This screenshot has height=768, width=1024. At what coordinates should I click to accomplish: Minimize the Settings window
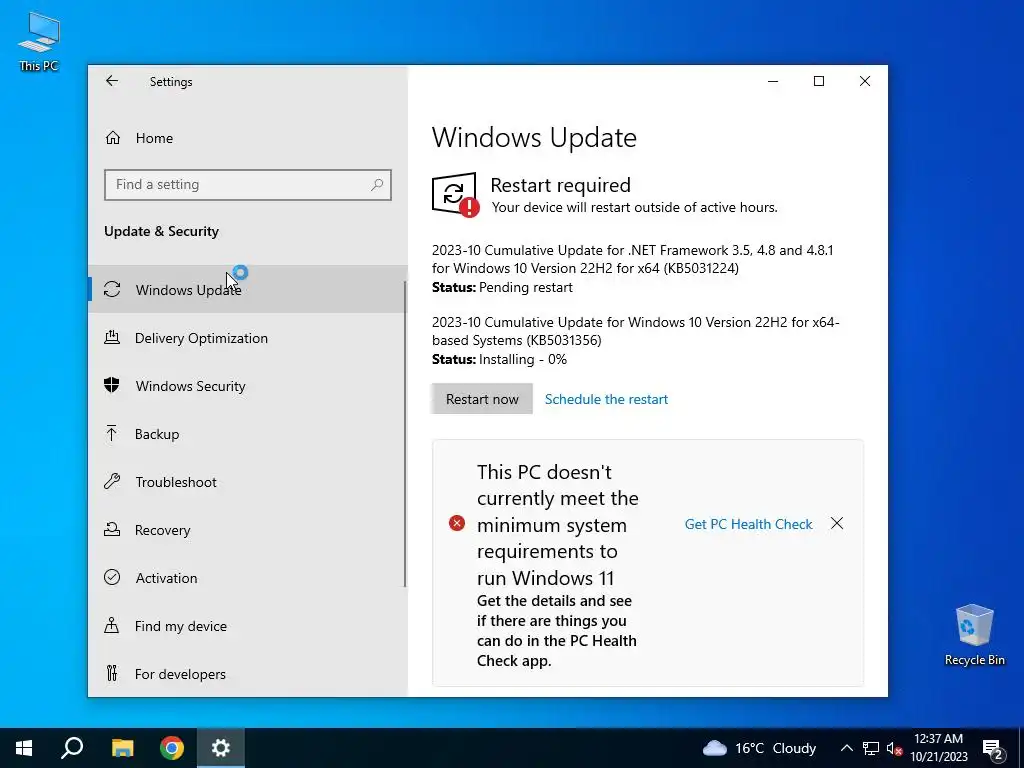(x=773, y=81)
